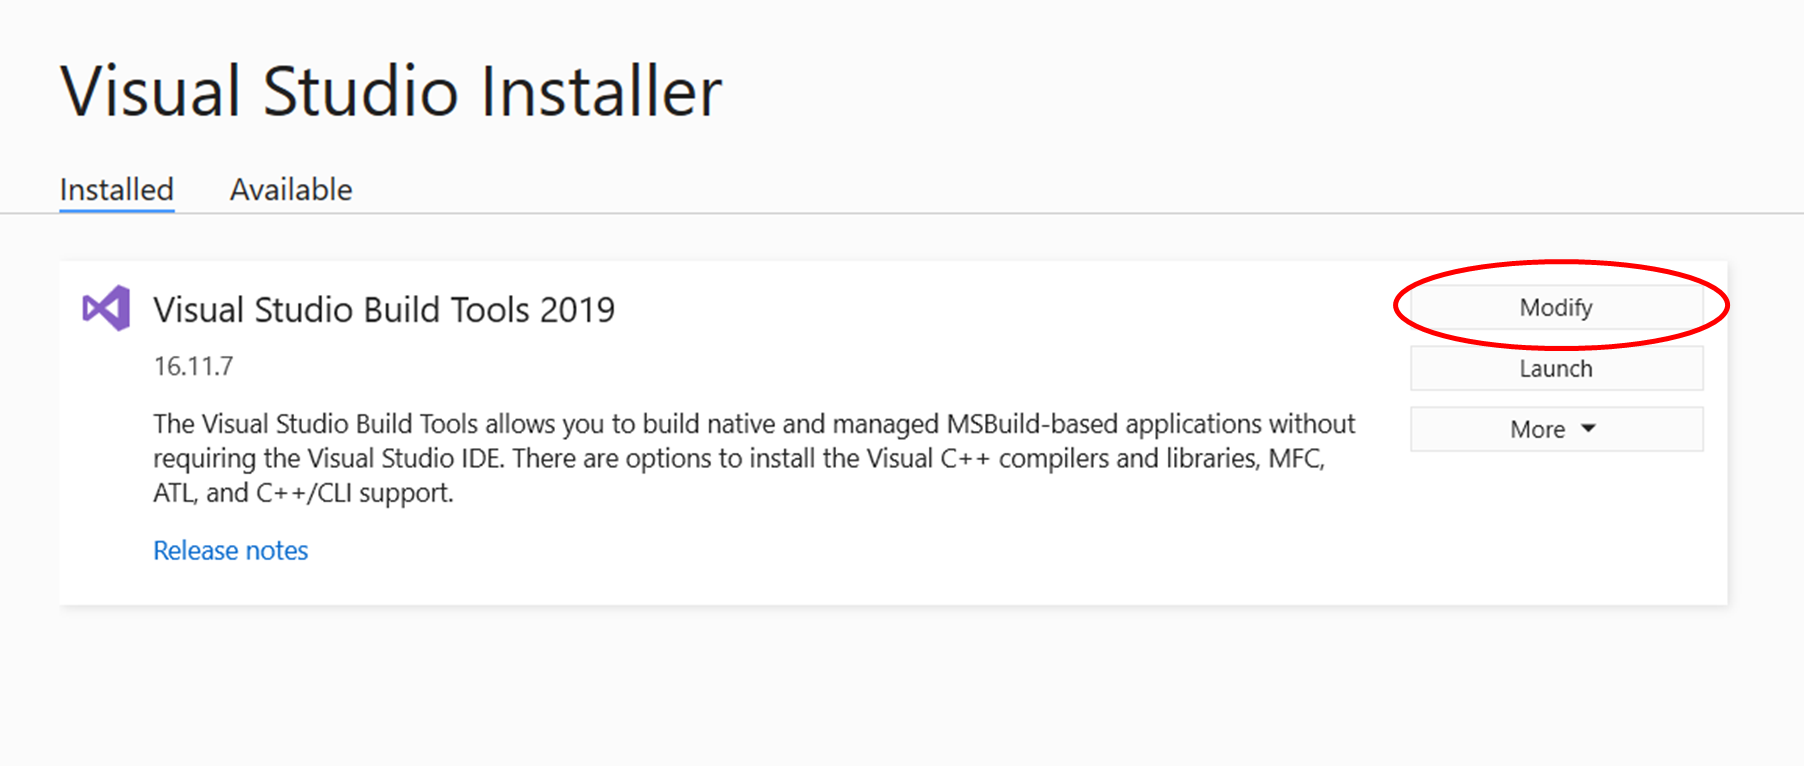
Task: Click 'C++/CLI support' text in description
Action: (355, 493)
